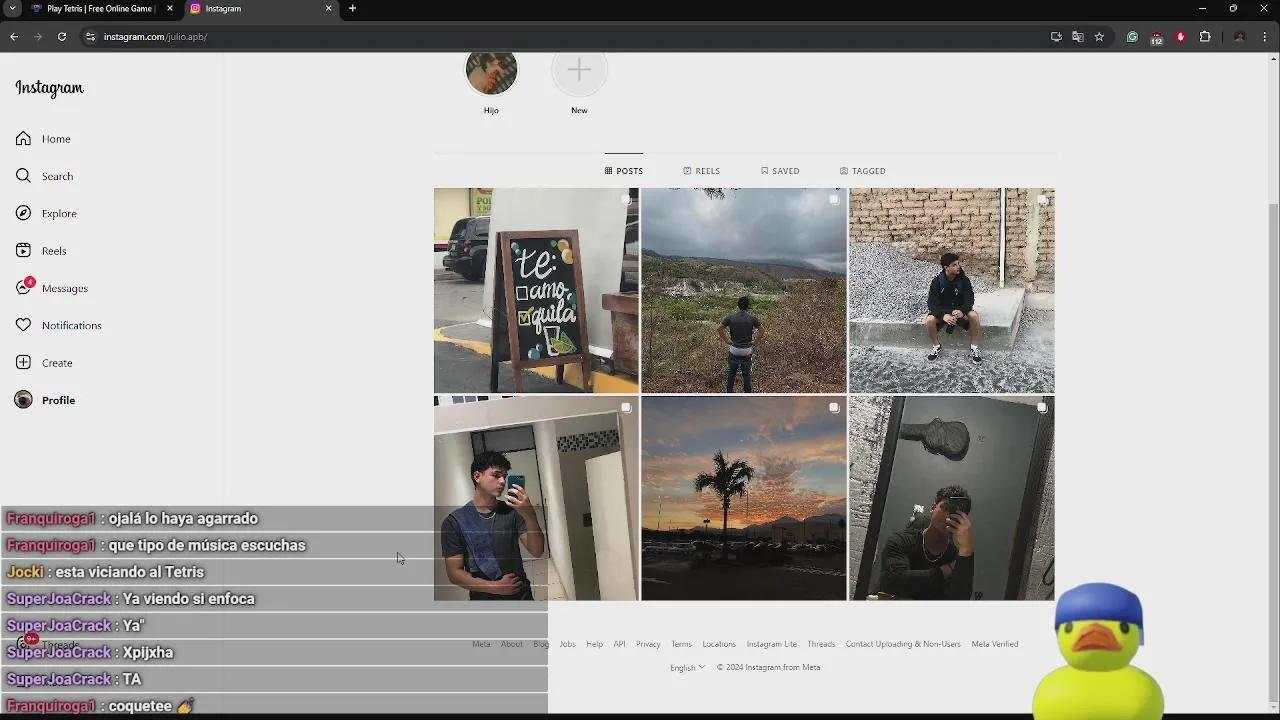Image resolution: width=1280 pixels, height=720 pixels.
Task: Open Messages with unread badge
Action: [52, 288]
